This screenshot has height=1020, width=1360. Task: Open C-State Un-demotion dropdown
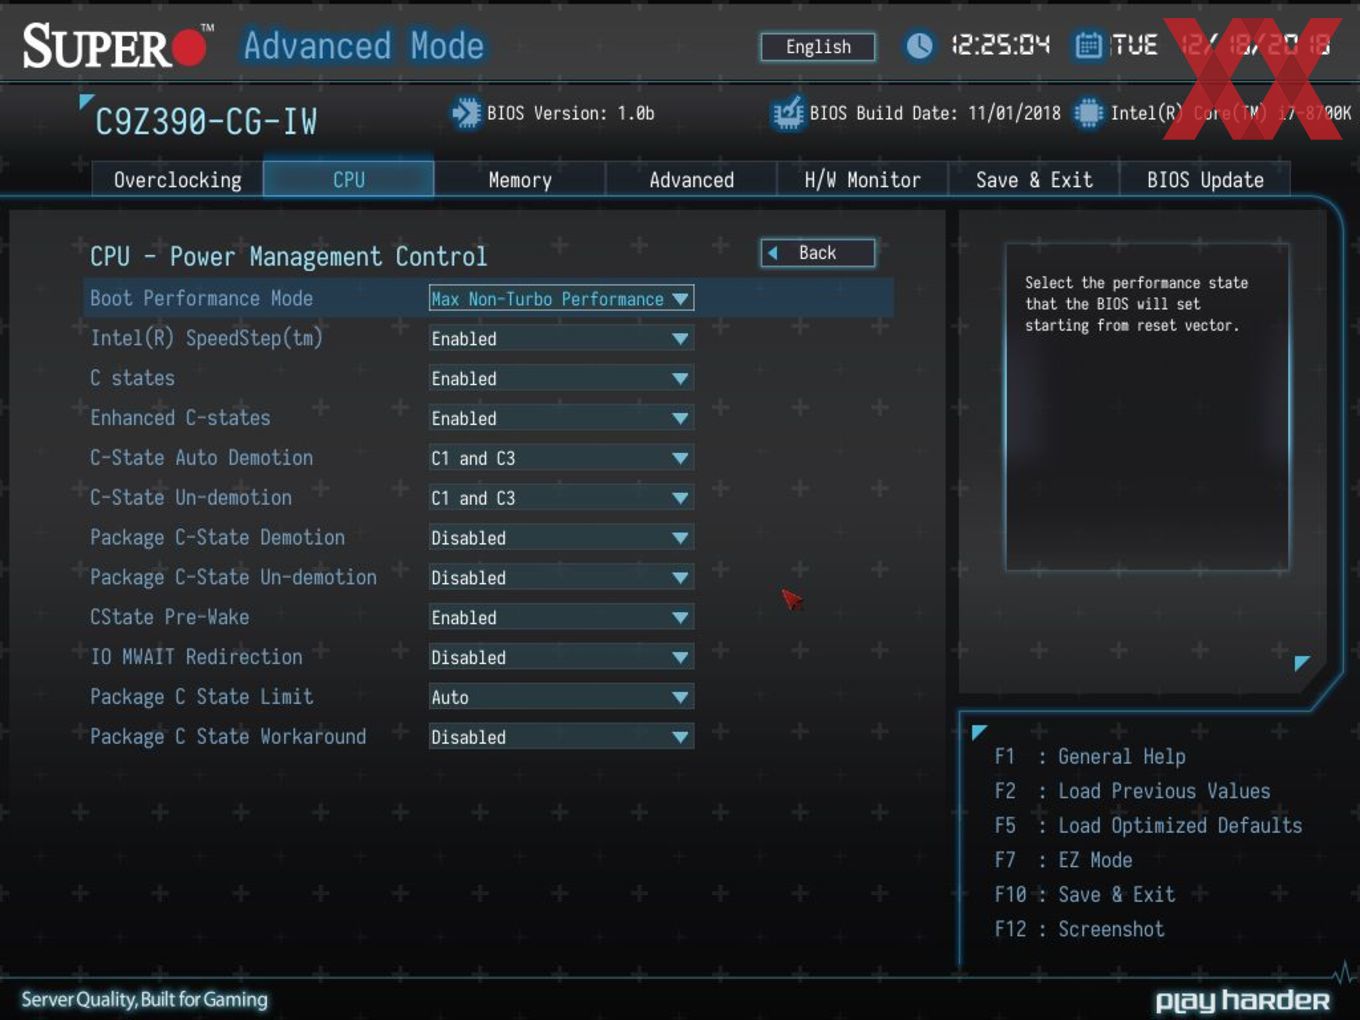pyautogui.click(x=561, y=498)
